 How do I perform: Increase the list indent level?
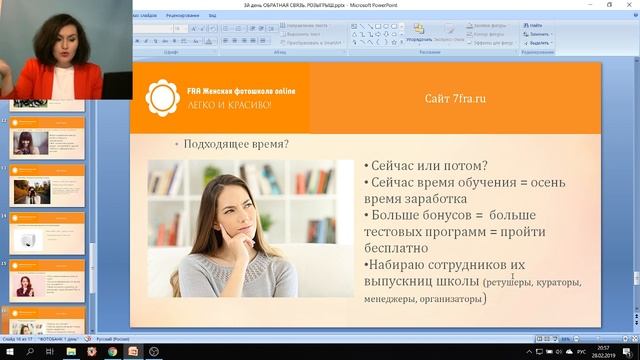261,29
